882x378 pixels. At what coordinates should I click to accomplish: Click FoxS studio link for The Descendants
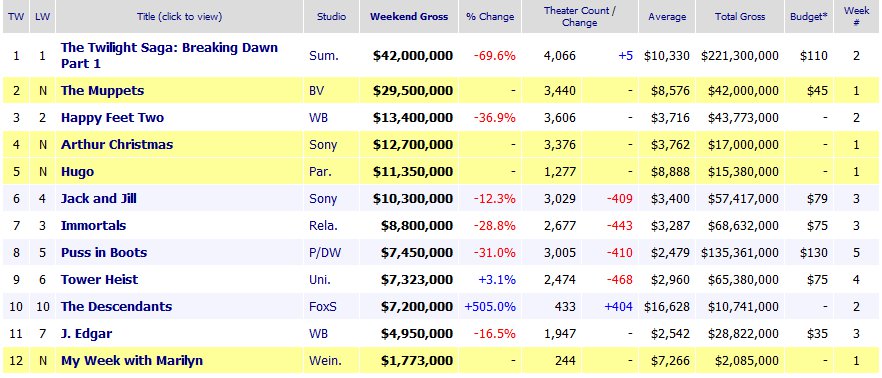(323, 307)
